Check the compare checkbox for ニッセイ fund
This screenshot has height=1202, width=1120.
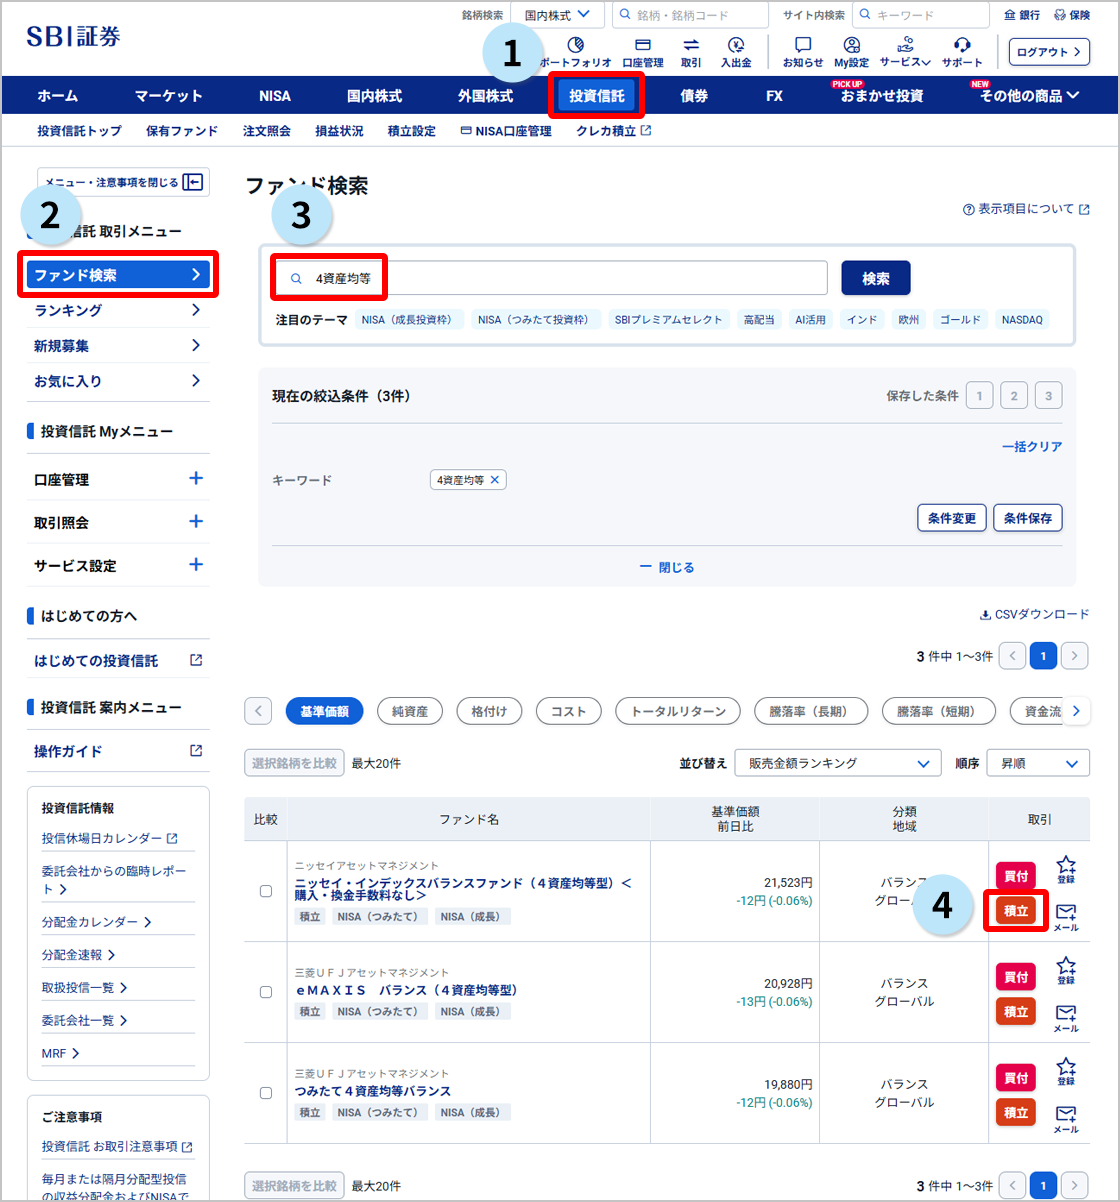266,890
